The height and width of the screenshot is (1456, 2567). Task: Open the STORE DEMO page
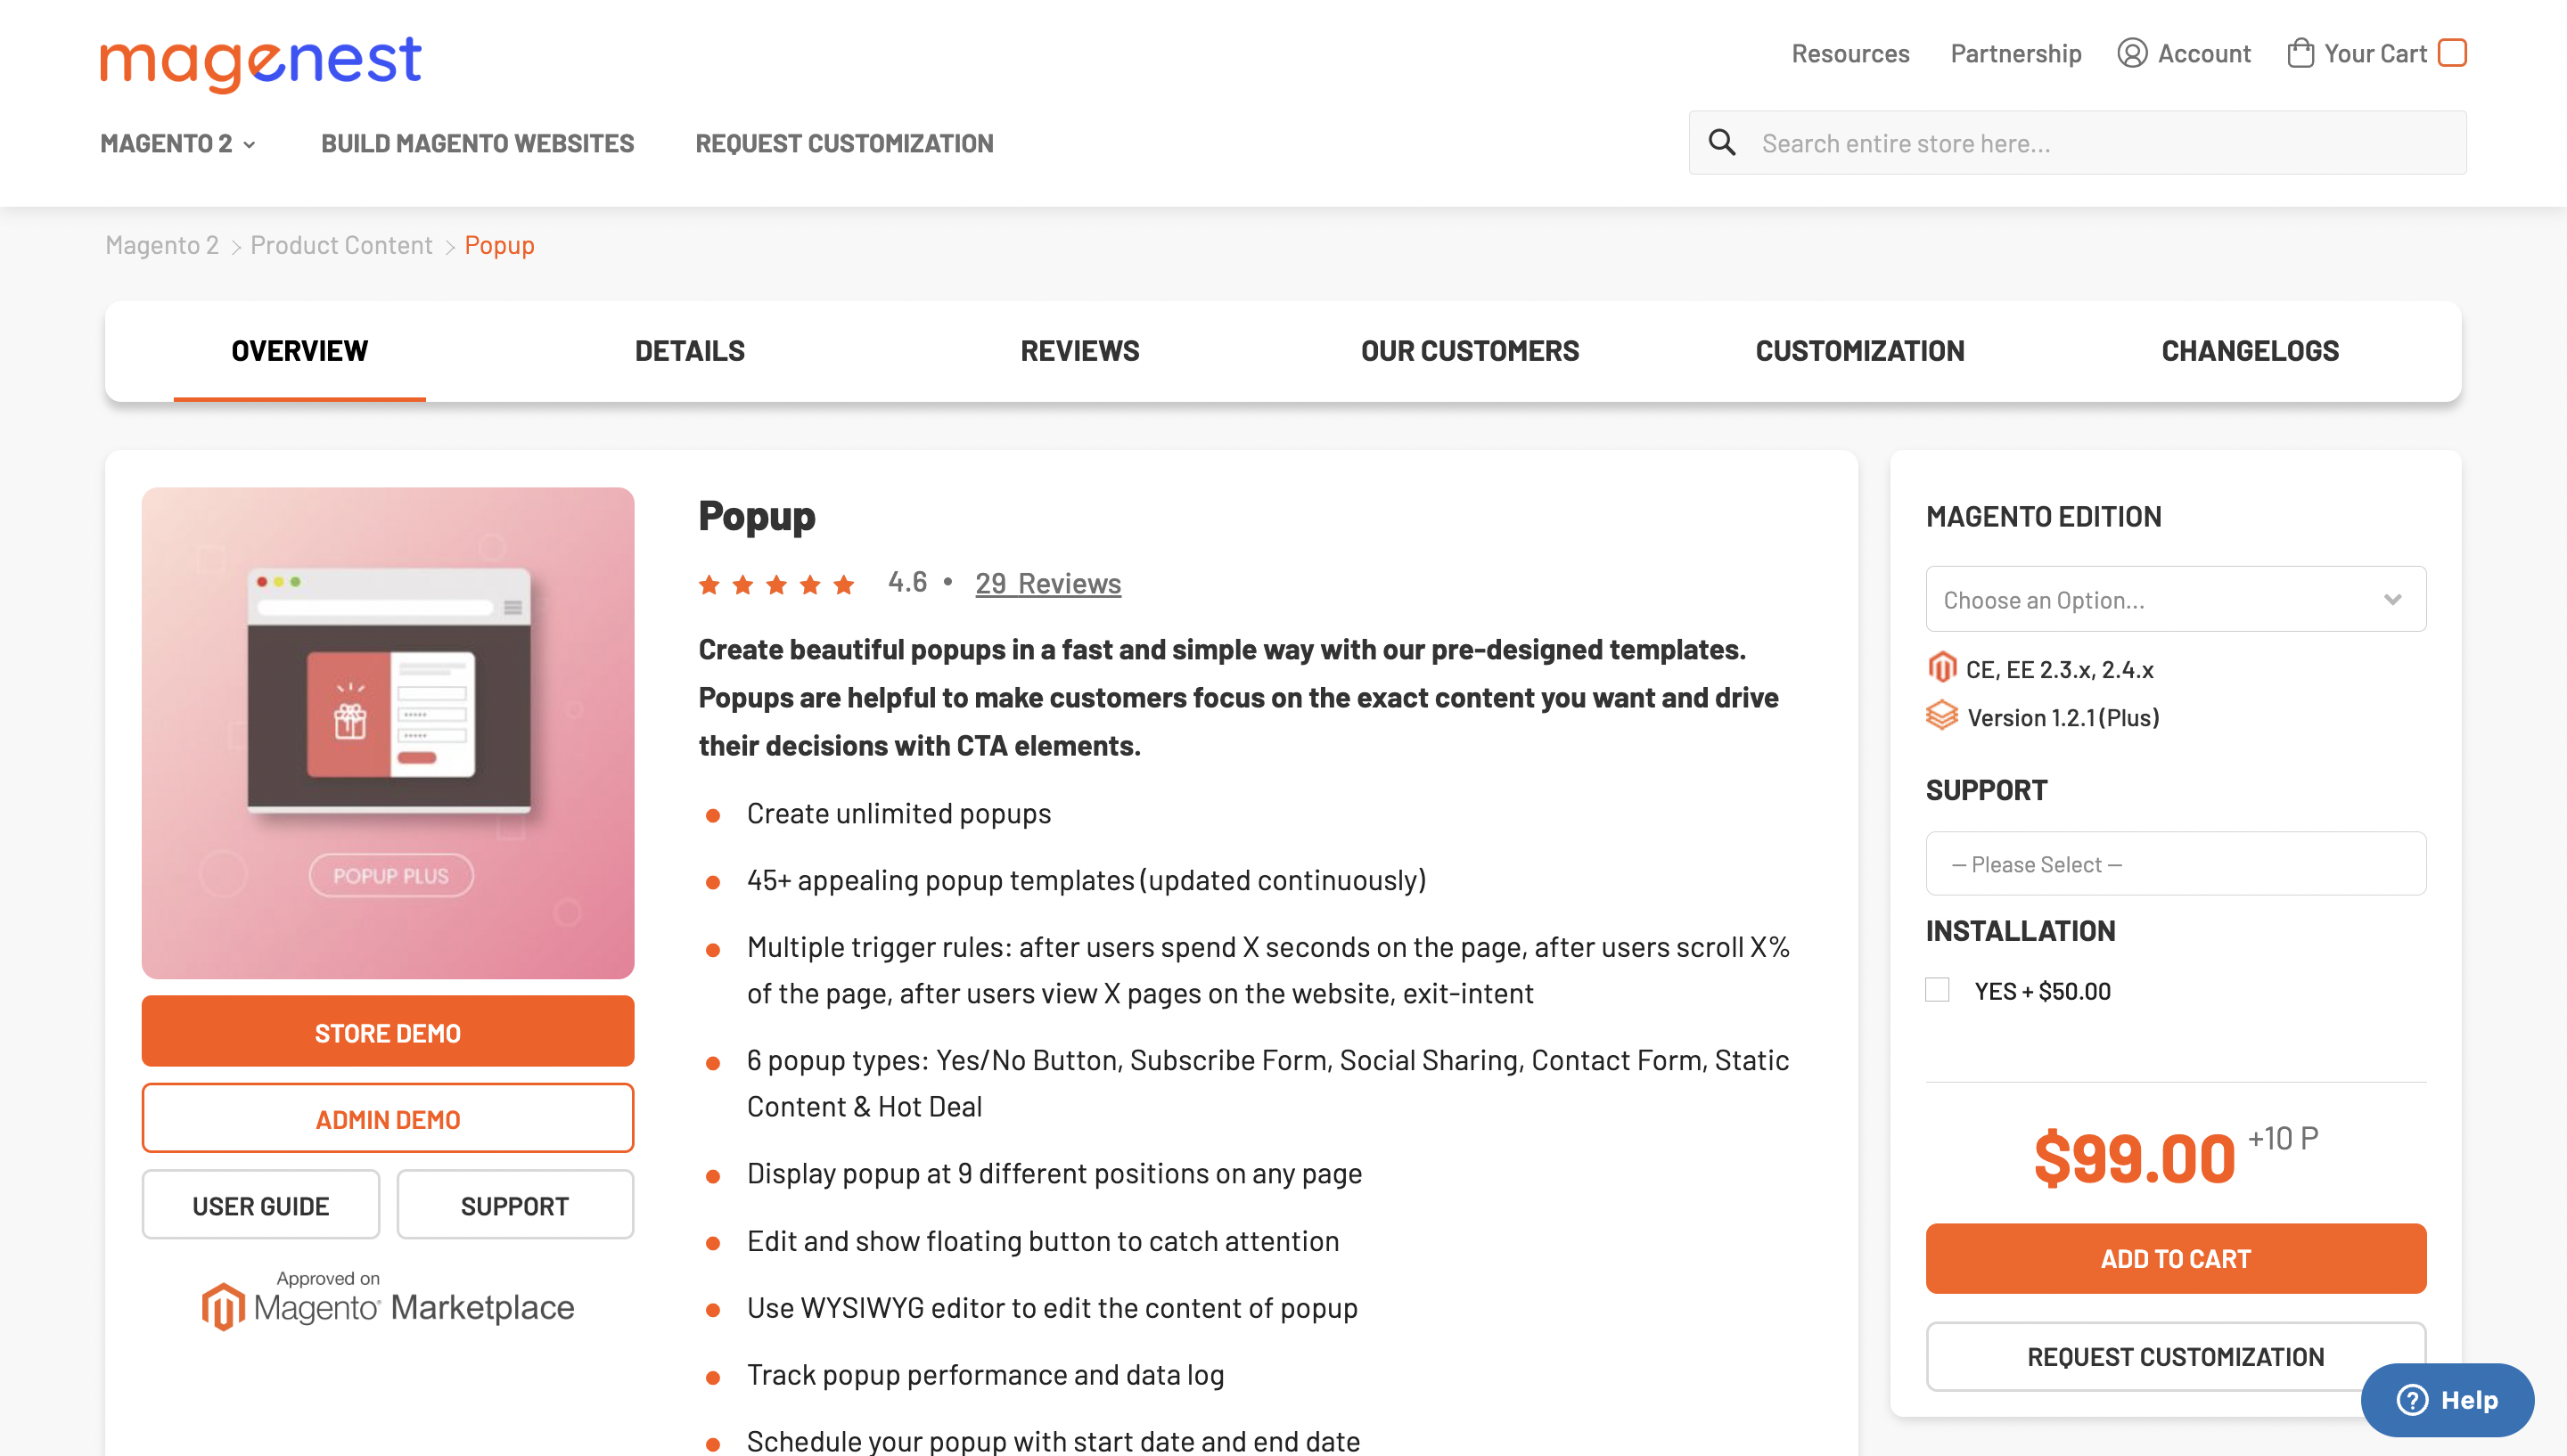click(388, 1031)
